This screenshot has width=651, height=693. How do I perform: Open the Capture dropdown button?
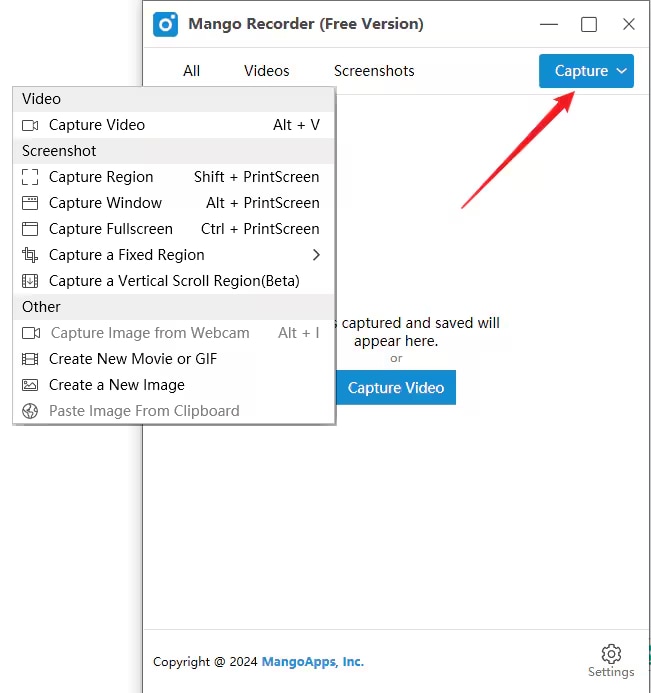tap(586, 71)
